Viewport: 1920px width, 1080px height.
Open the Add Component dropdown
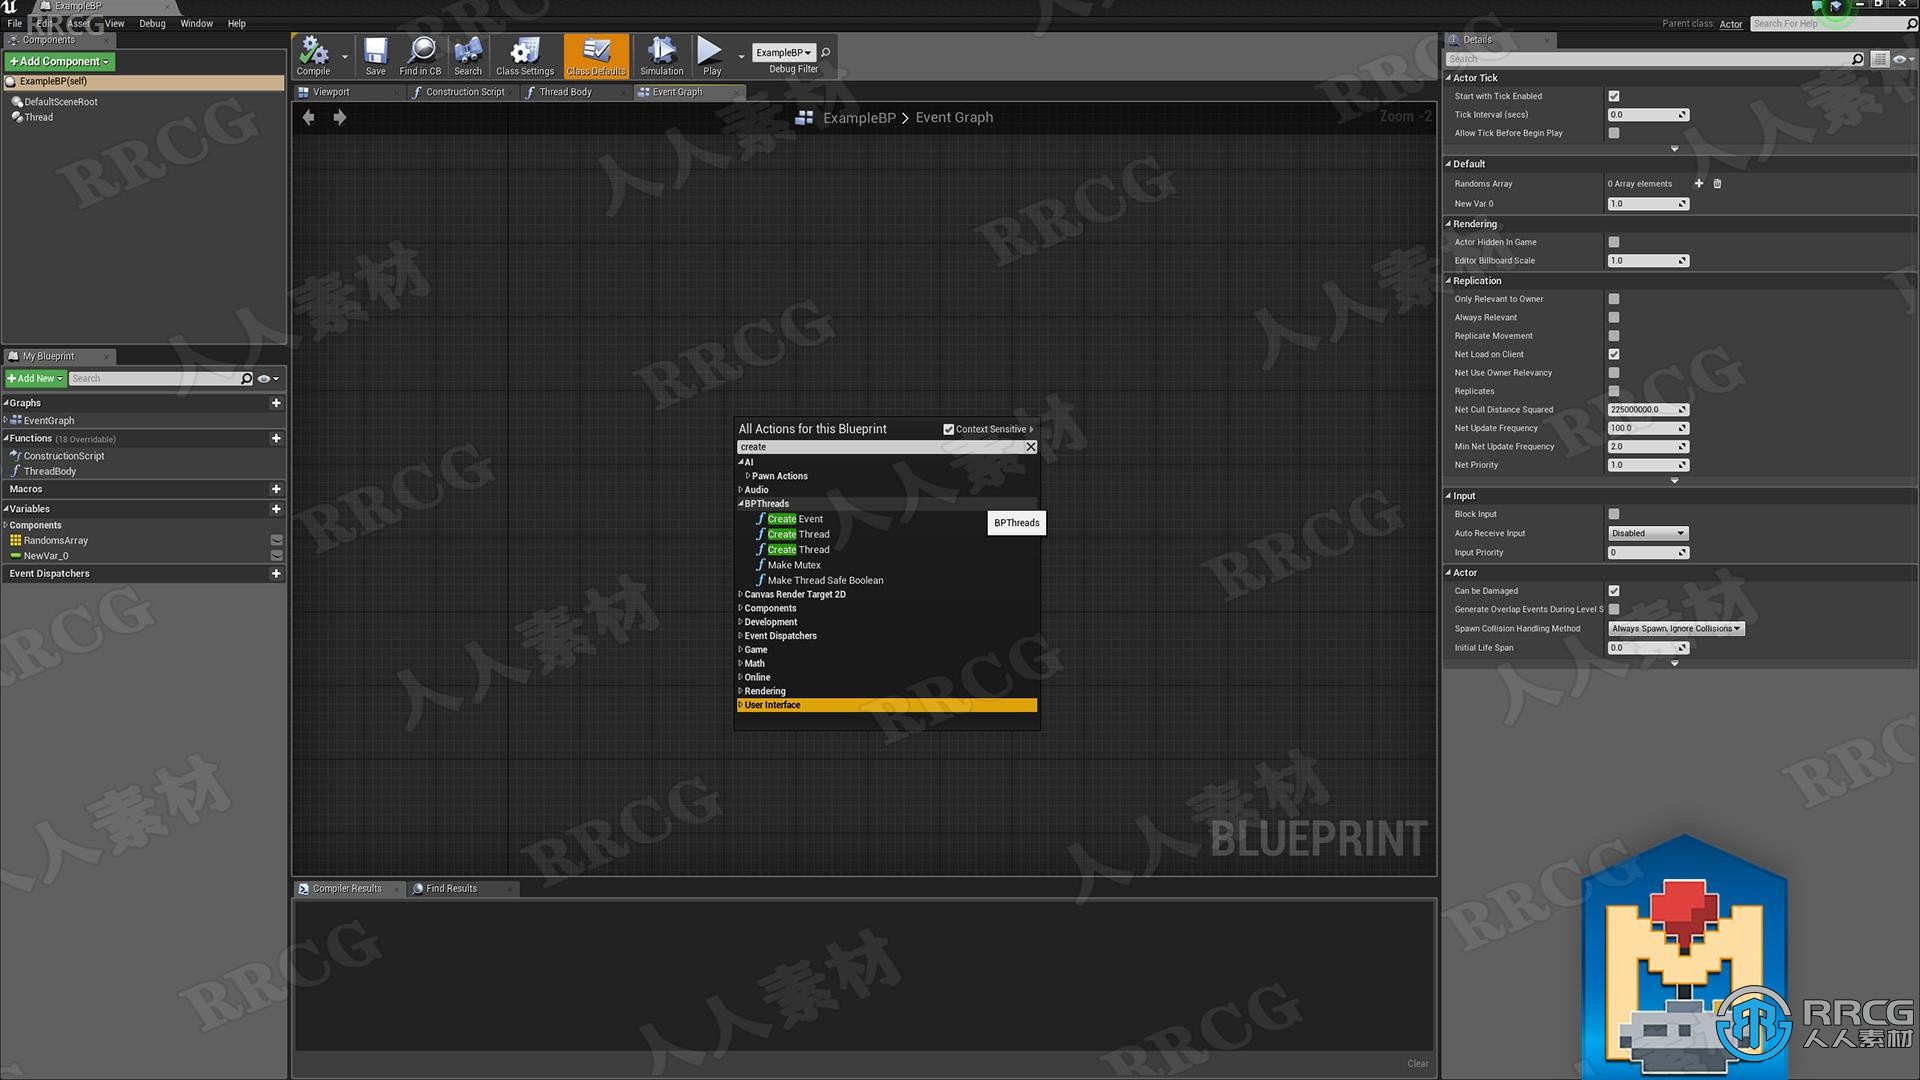coord(60,62)
